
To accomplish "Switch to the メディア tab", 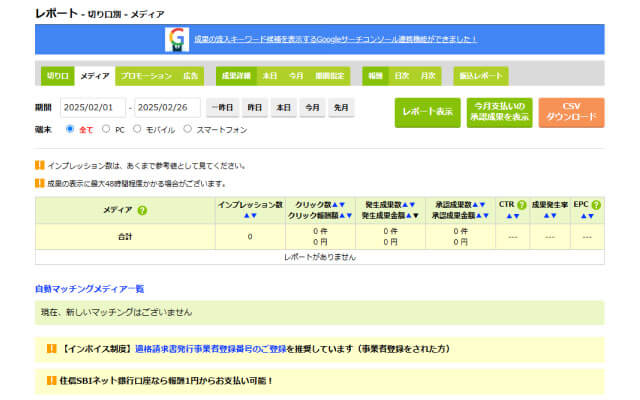I will 95,76.
